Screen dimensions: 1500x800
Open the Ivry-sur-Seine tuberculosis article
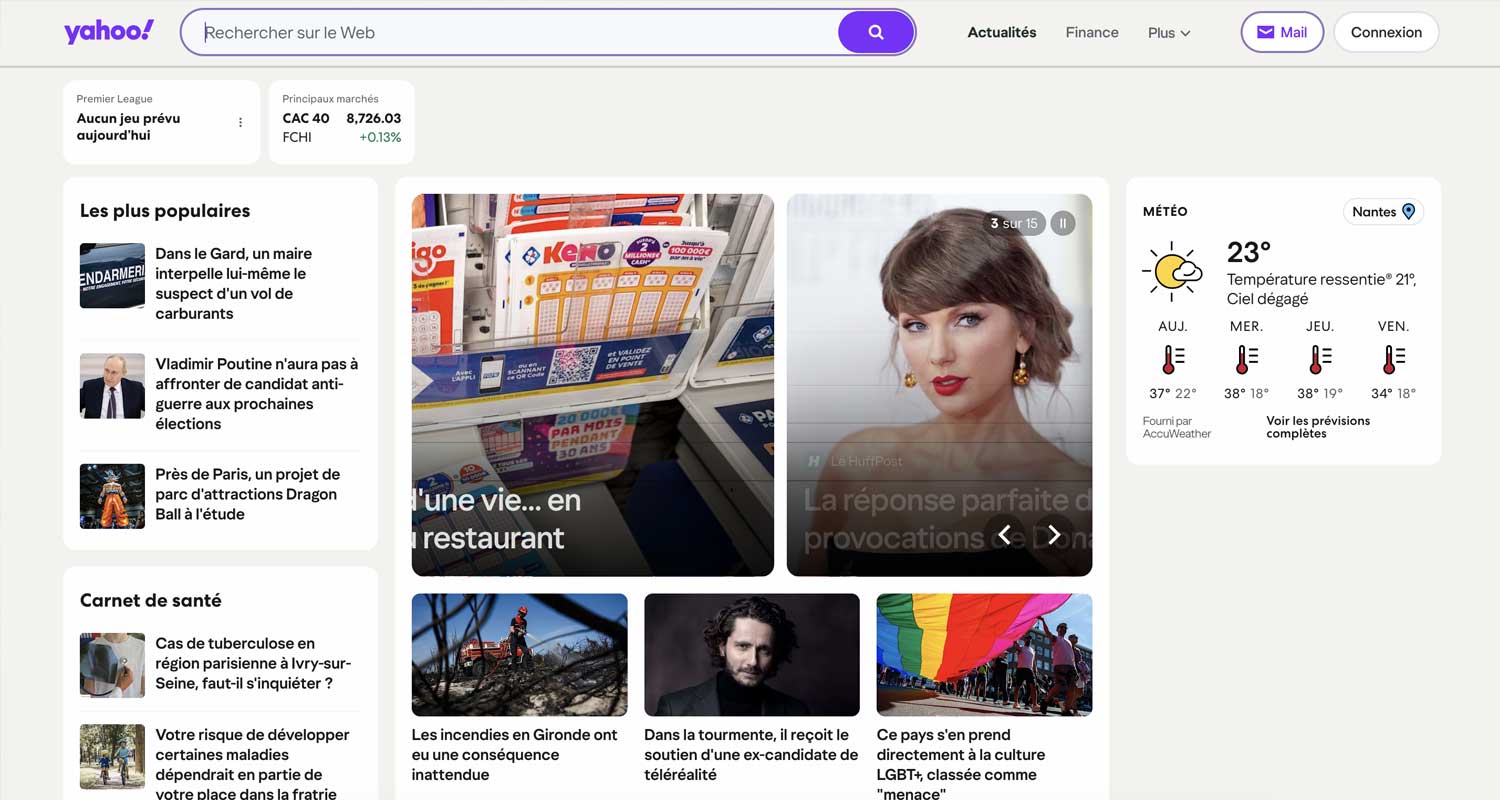(x=253, y=663)
